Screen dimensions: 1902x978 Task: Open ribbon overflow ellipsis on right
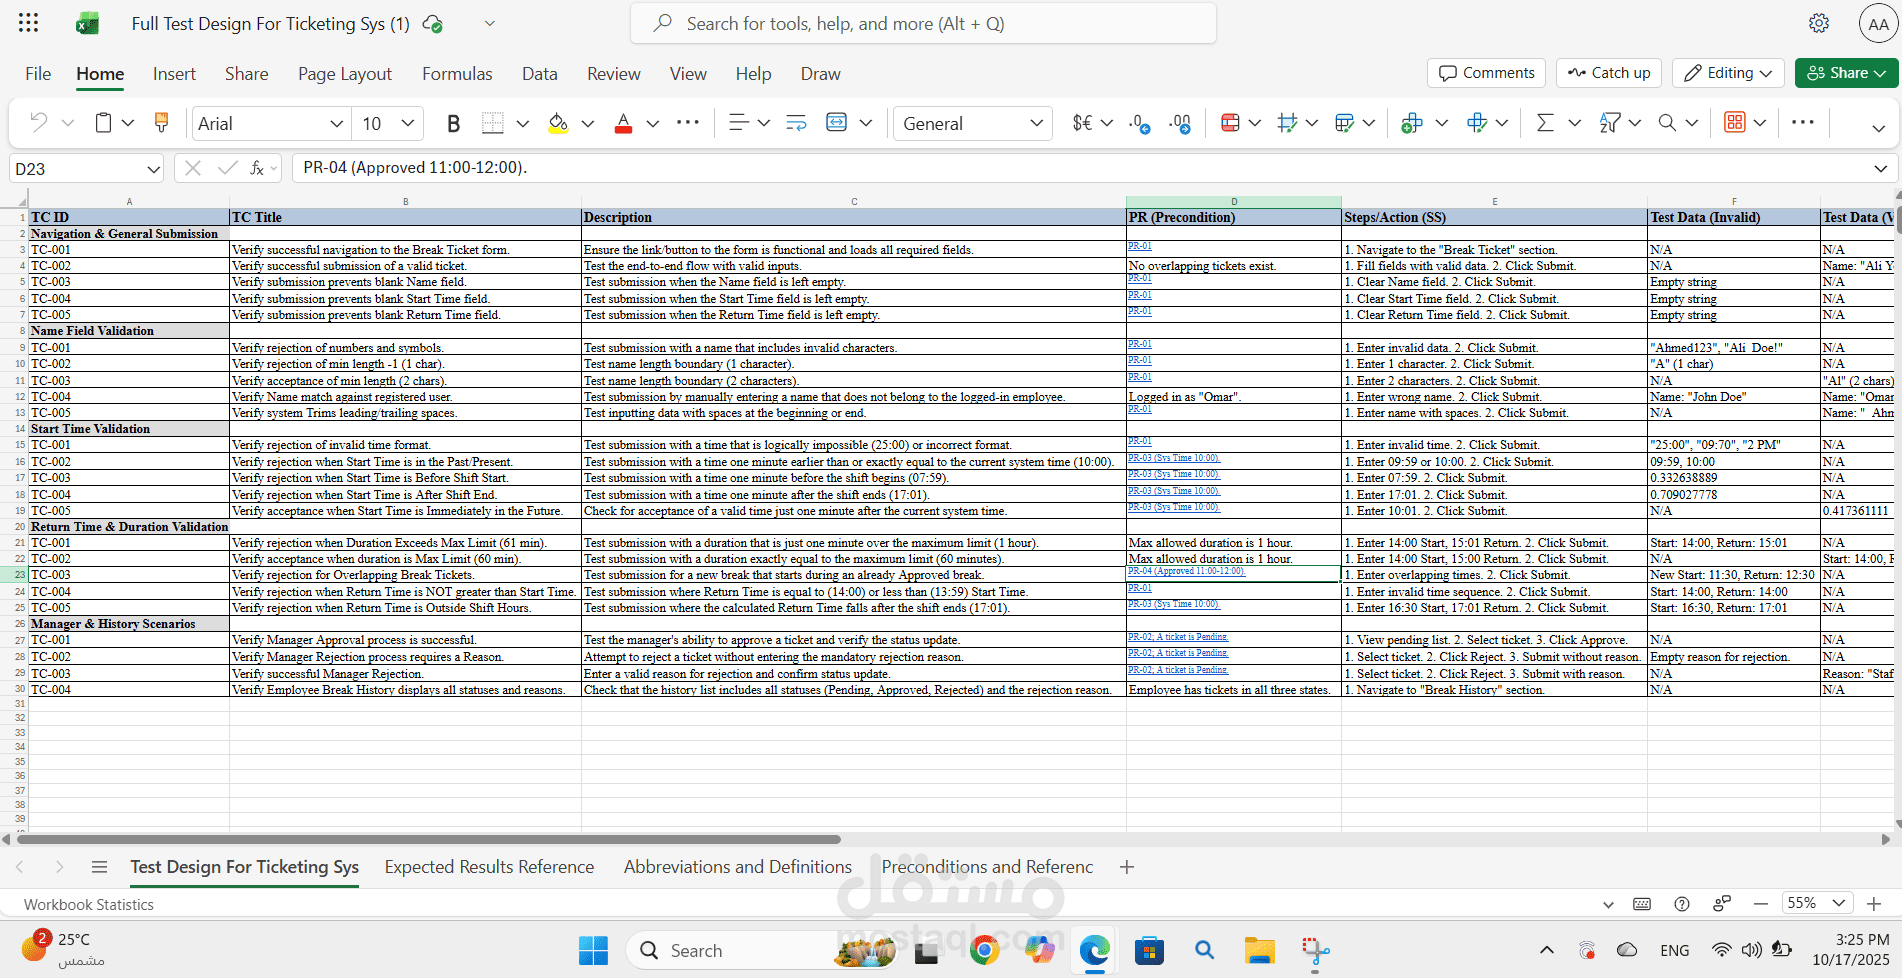click(x=1802, y=122)
